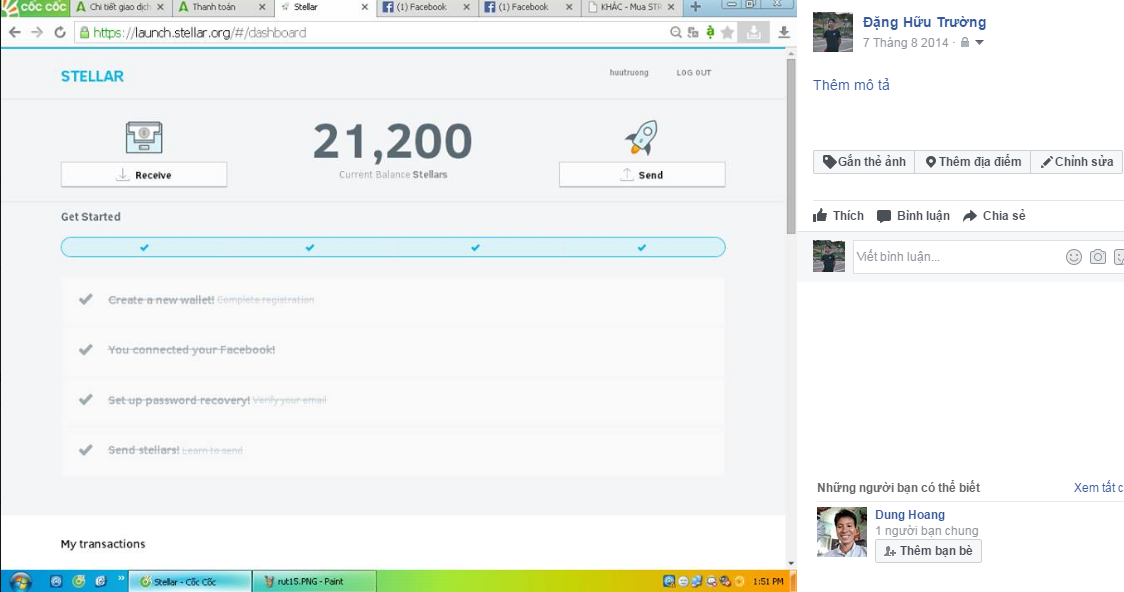Viewport: 1124px width, 592px height.
Task: Click the second check in Get Started progress bar
Action: 310,247
